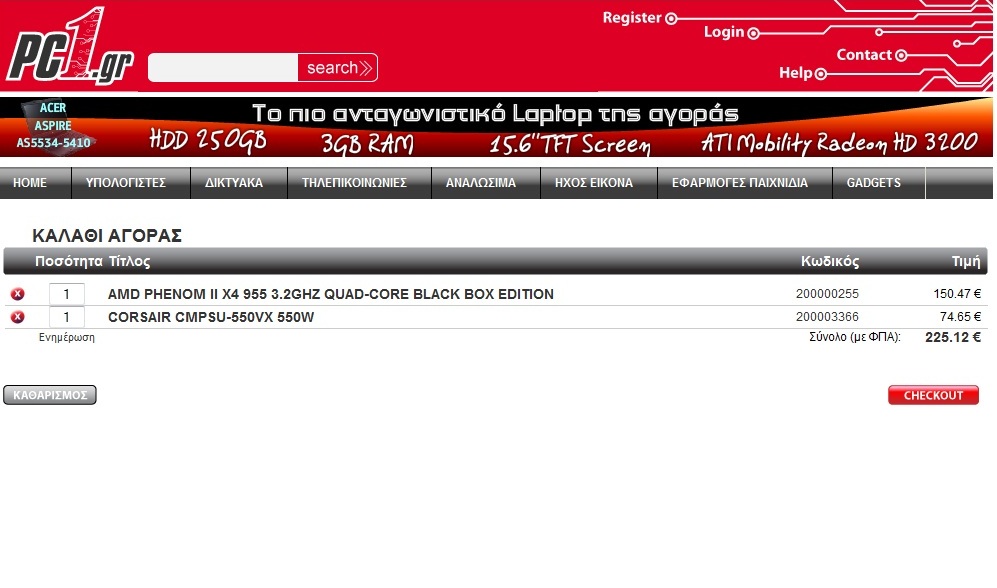Click the search text field
997x588 pixels.
[x=223, y=67]
